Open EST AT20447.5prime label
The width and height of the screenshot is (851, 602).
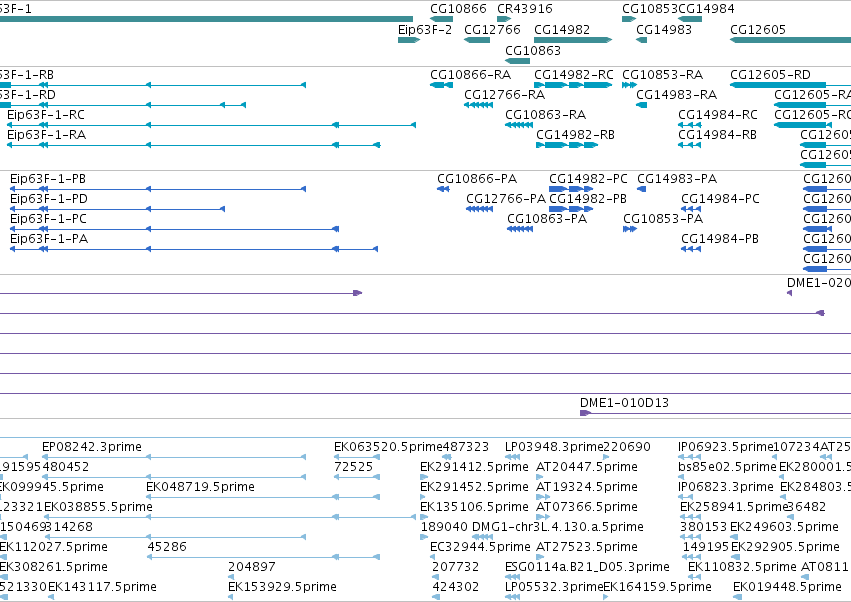point(587,467)
